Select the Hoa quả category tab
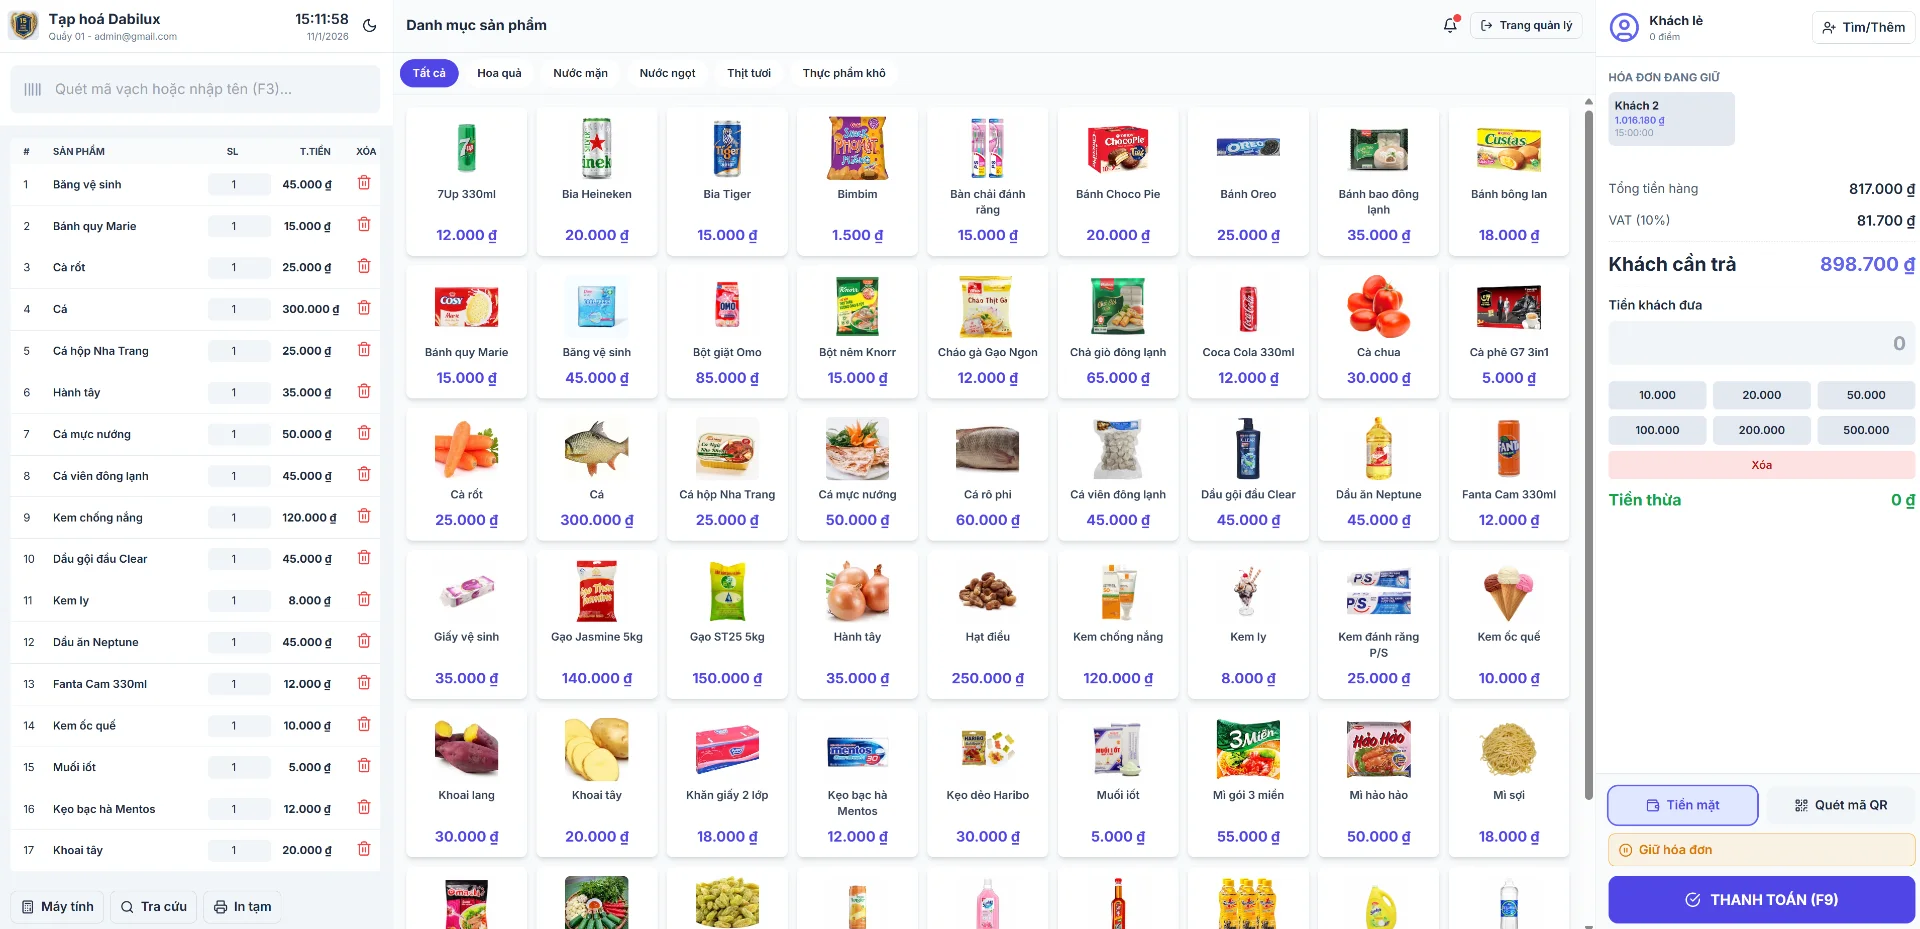Screen dimensions: 1920x929 tap(499, 73)
